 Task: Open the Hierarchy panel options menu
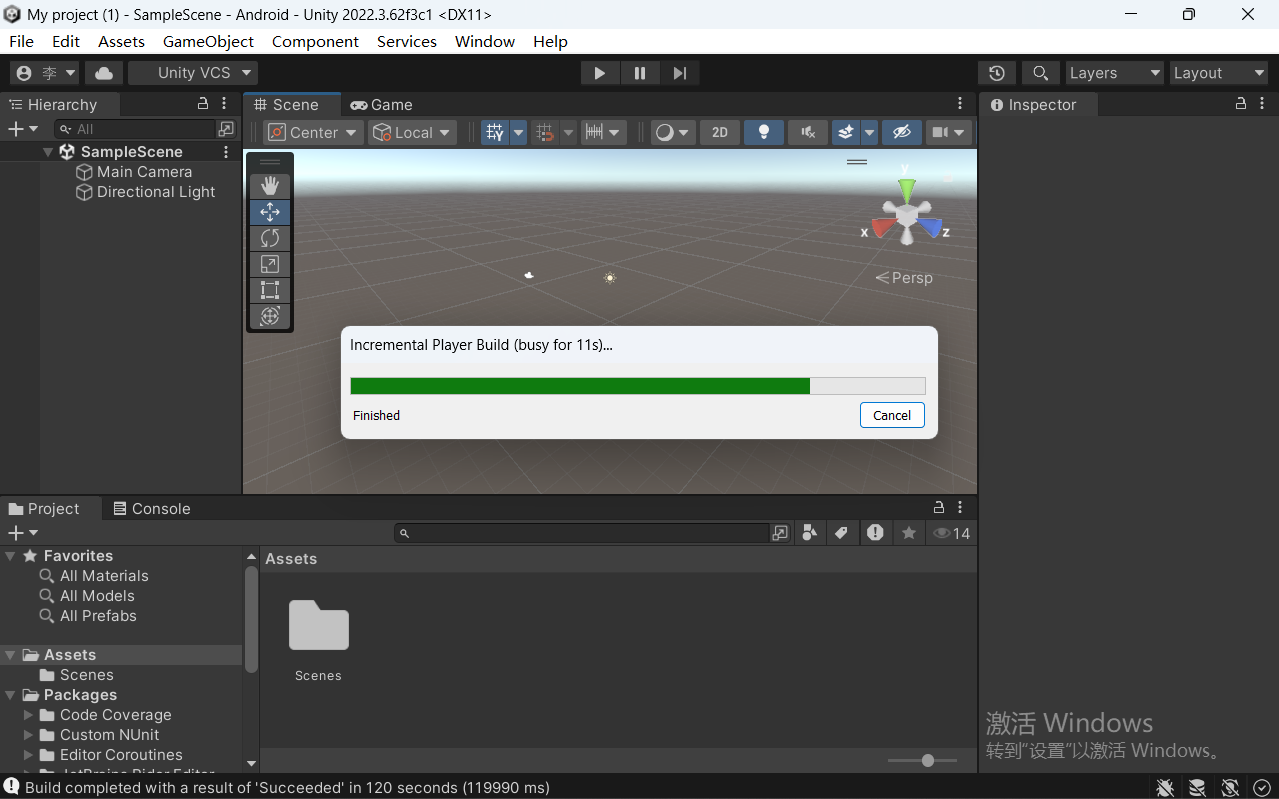click(x=225, y=104)
